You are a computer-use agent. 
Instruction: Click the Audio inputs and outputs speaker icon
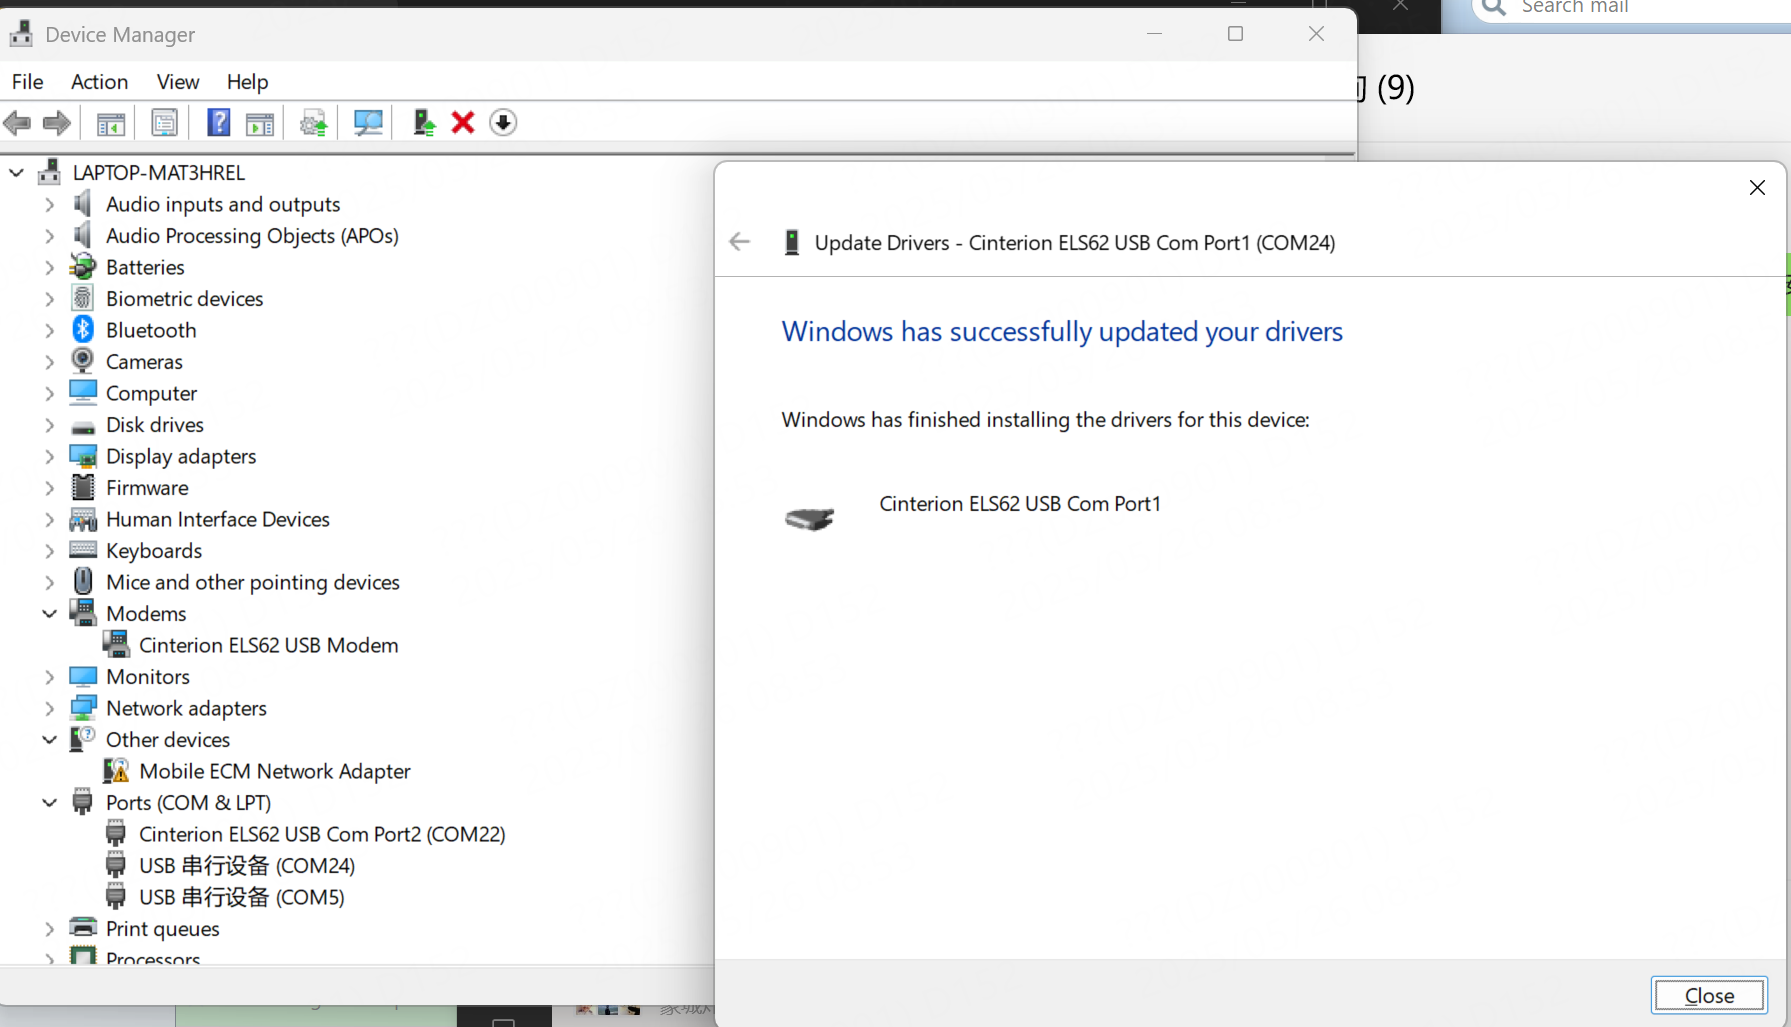(83, 204)
